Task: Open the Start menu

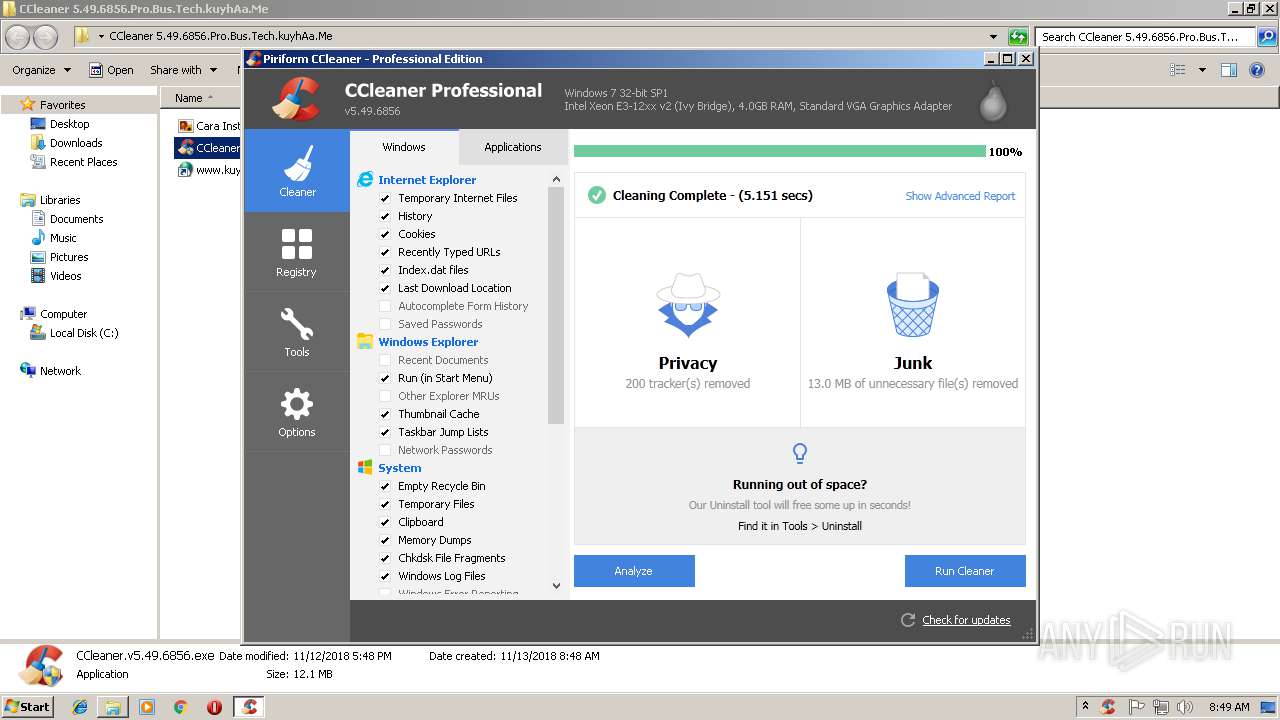Action: point(27,707)
